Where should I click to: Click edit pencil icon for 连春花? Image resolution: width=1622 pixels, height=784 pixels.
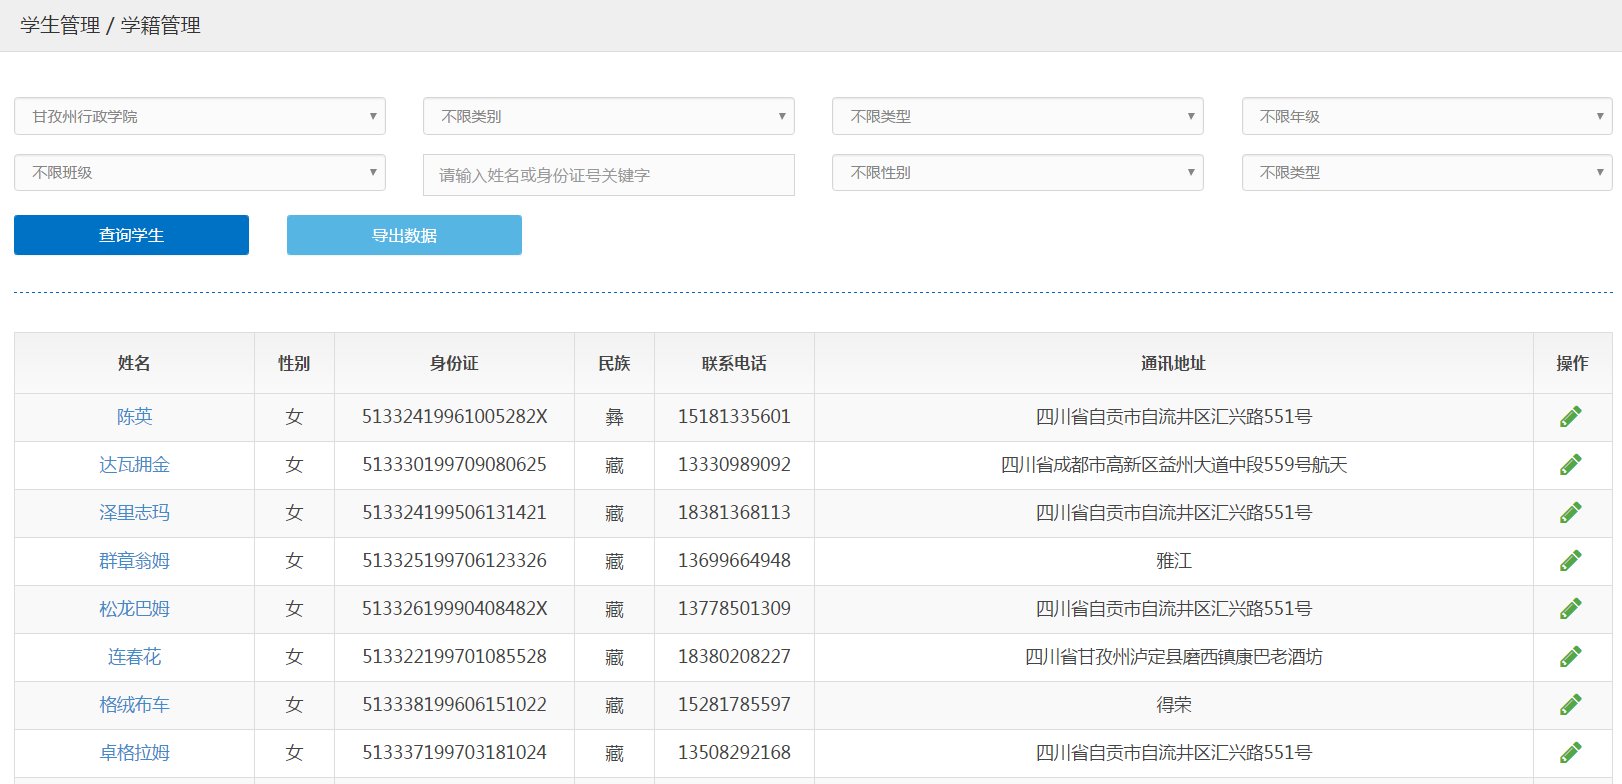coord(1571,657)
